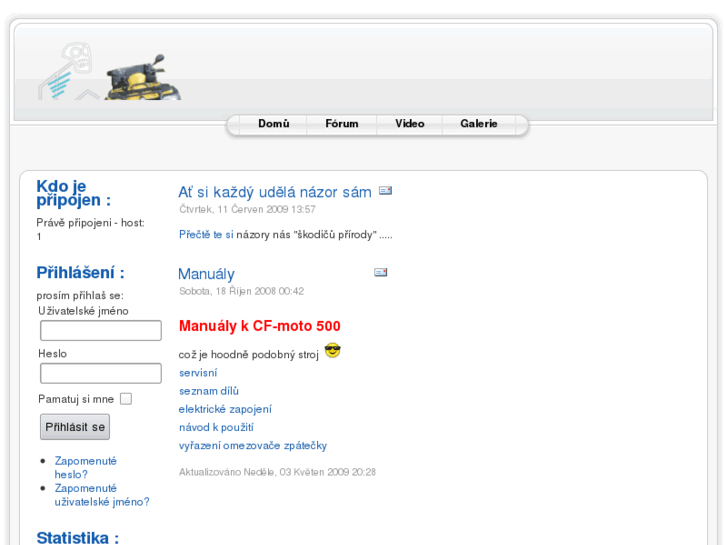The width and height of the screenshot is (727, 545).
Task: Follow the 'Přečtě te si' link
Action: [206, 235]
